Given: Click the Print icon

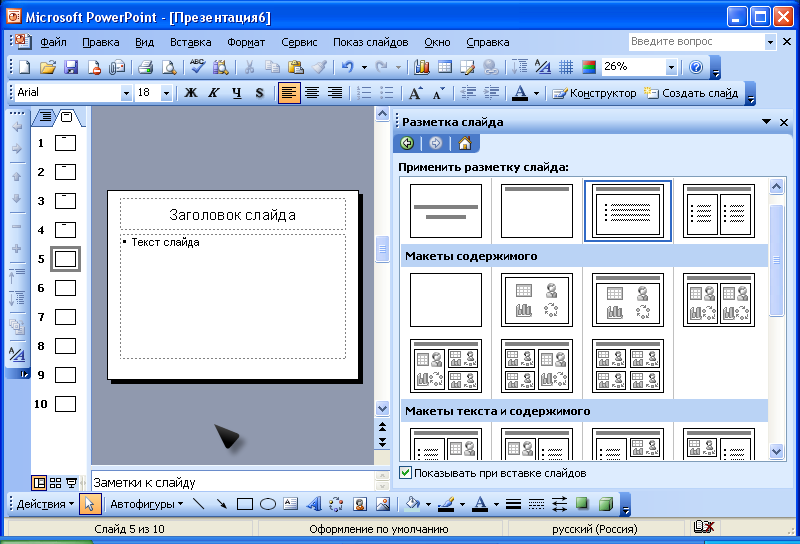Looking at the screenshot, I should [145, 67].
